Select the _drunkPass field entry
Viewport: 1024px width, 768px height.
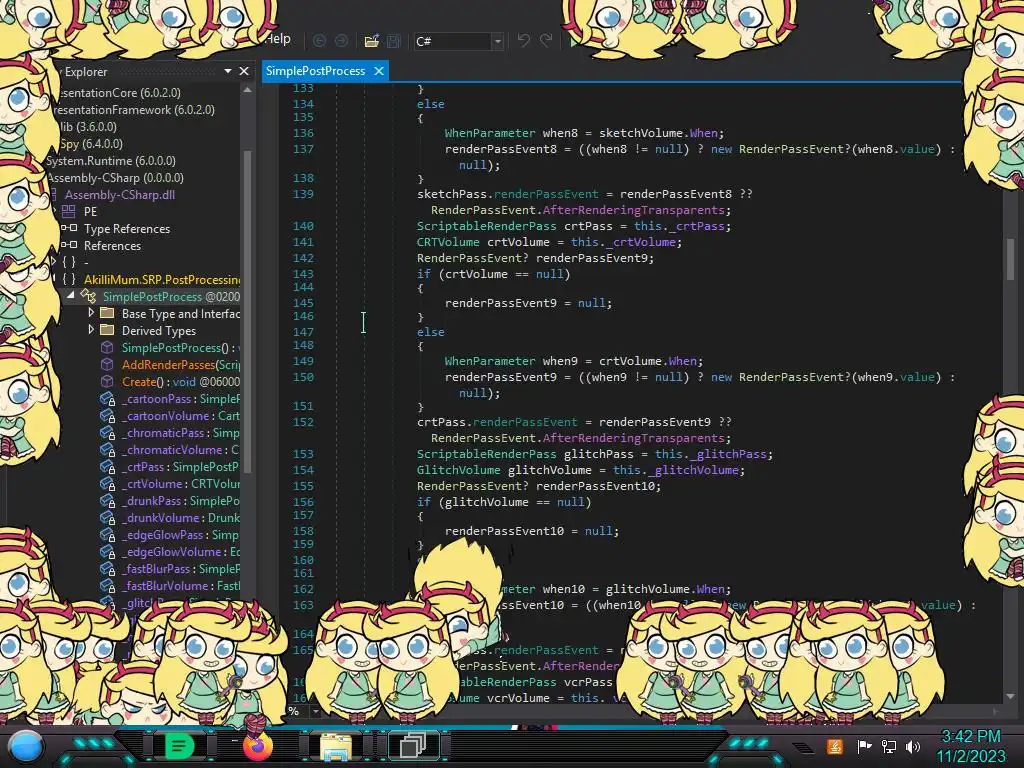point(181,501)
